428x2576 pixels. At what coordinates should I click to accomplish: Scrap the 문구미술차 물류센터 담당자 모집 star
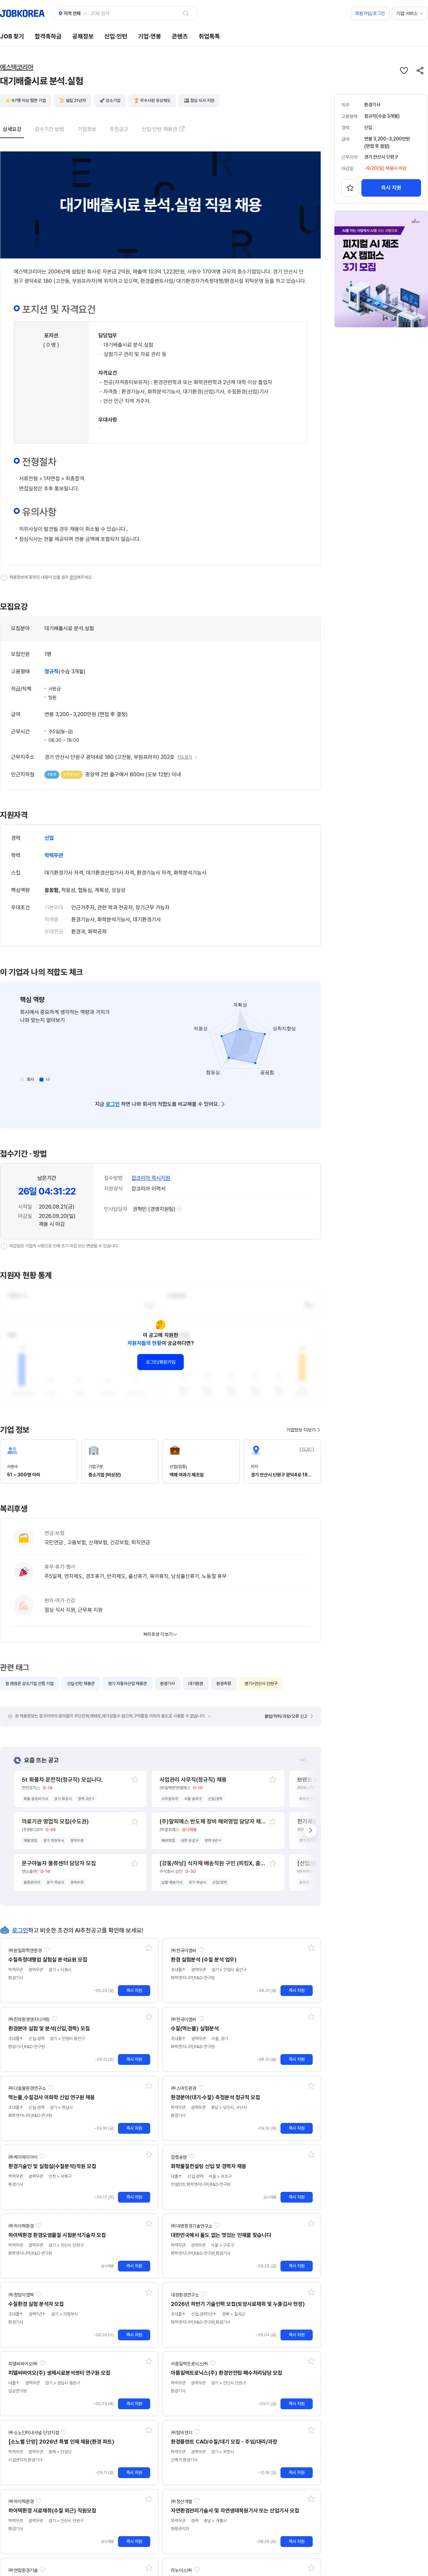[x=135, y=1863]
